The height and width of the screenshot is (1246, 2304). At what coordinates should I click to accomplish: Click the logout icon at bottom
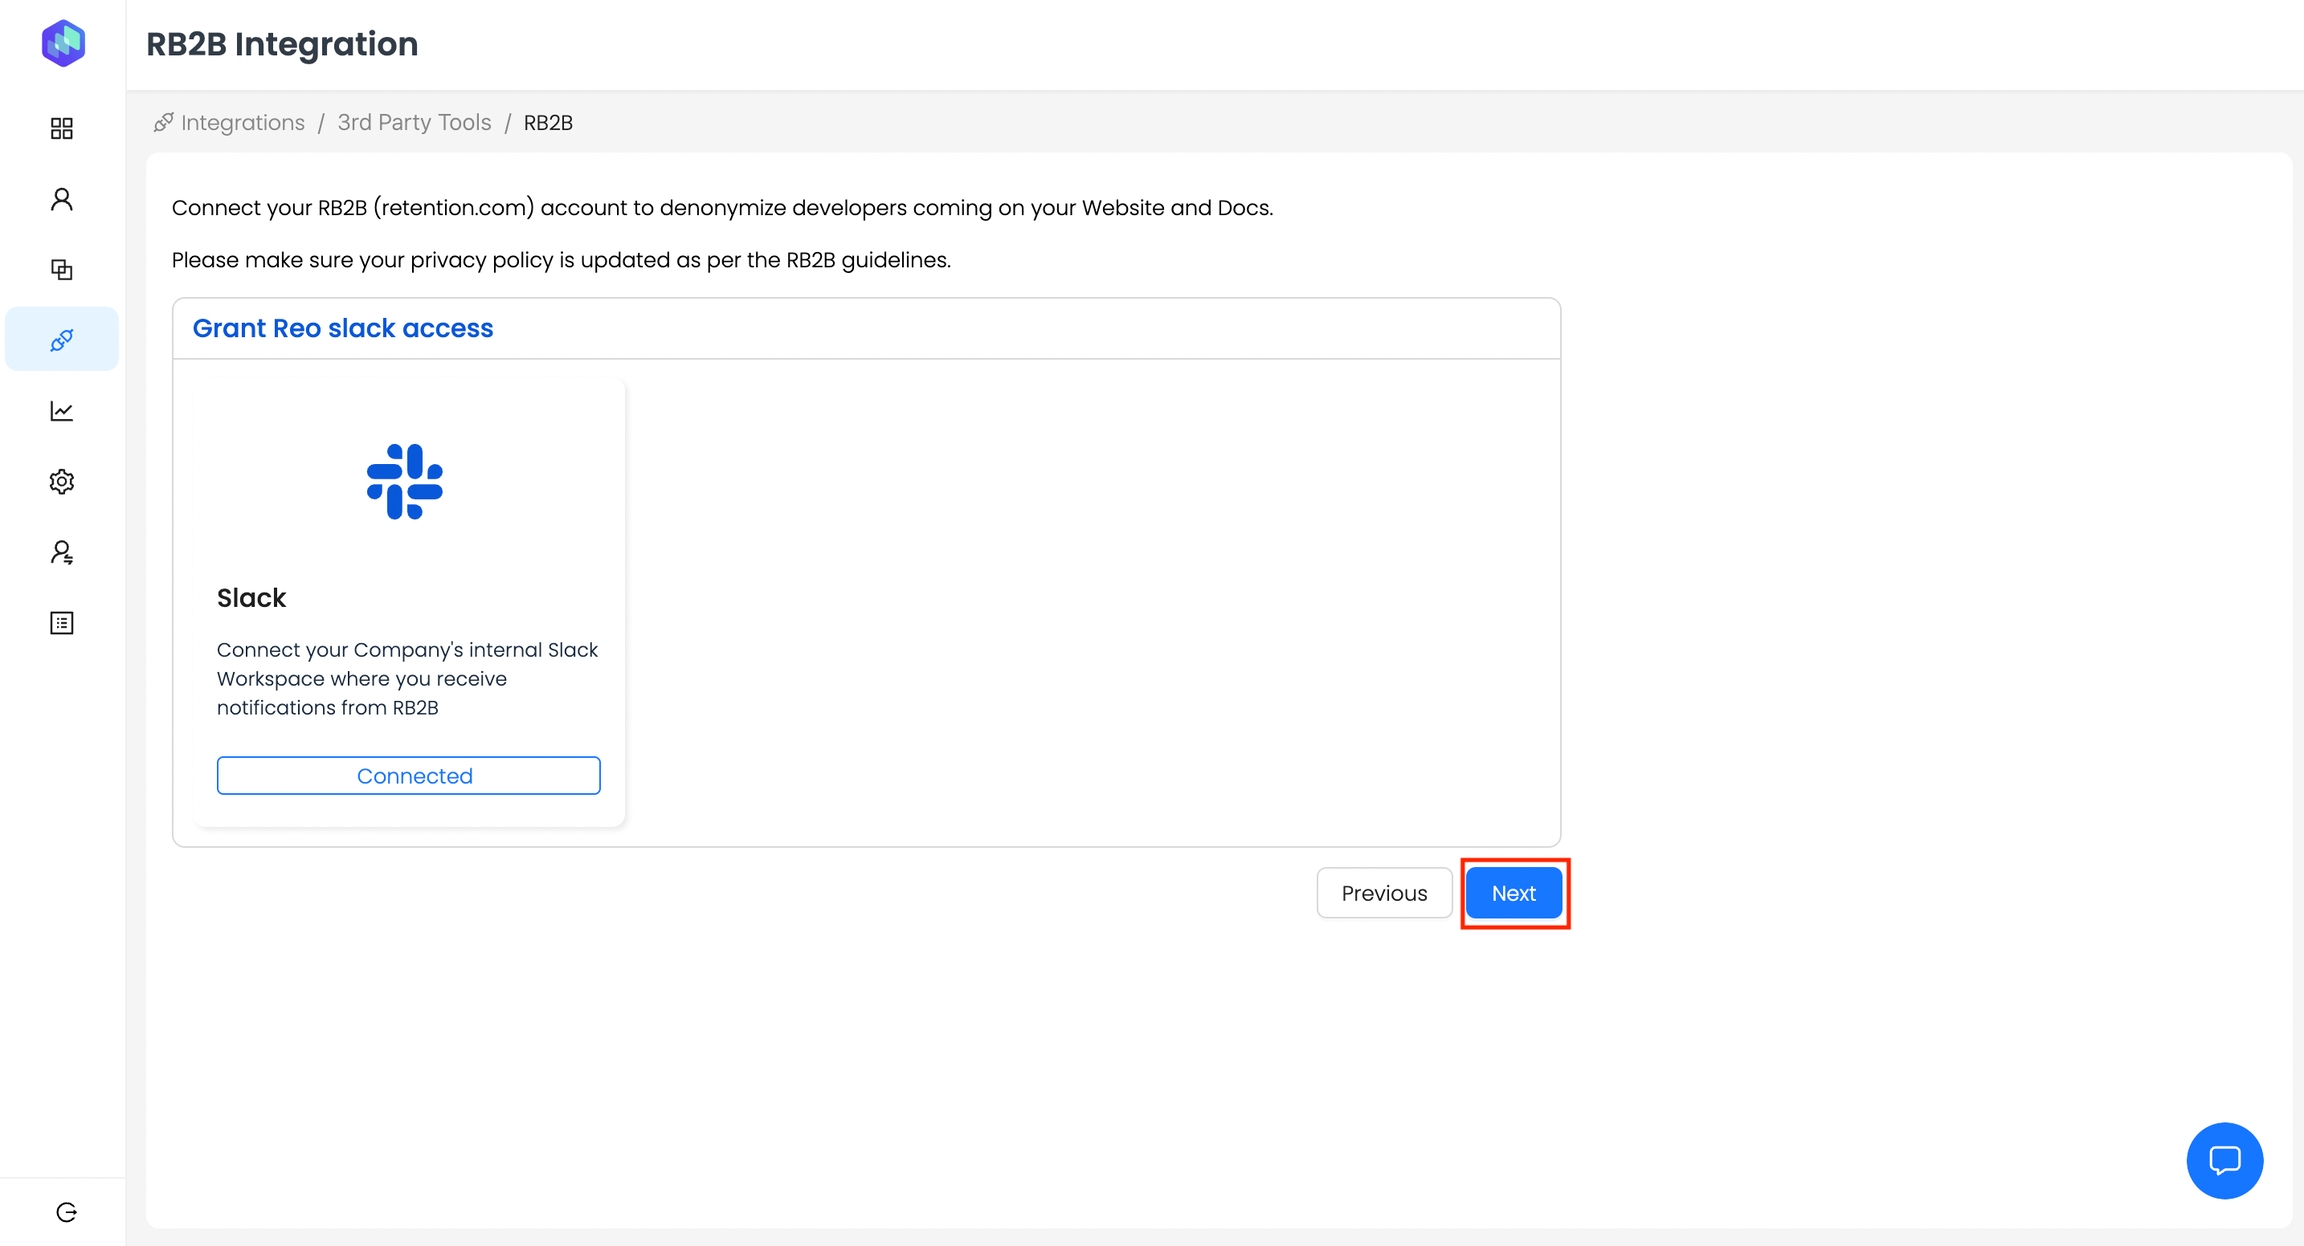(66, 1212)
